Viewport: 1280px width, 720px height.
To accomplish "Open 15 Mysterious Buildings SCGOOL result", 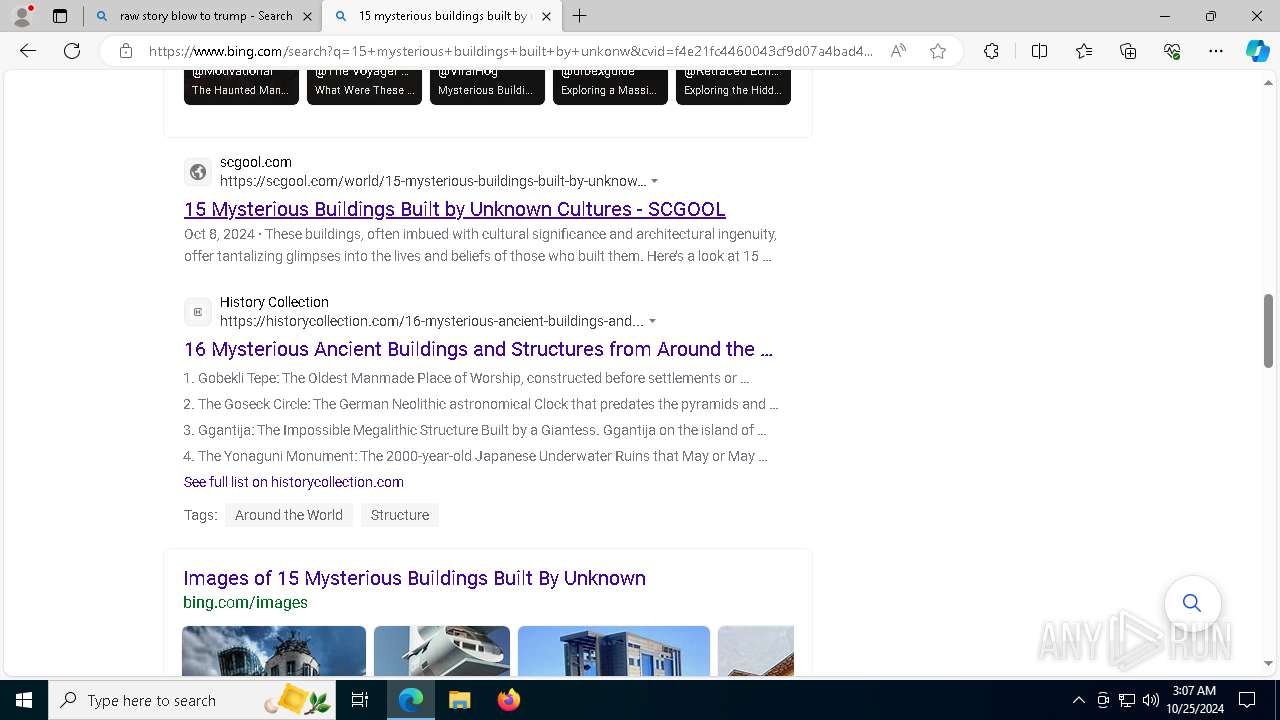I will pyautogui.click(x=454, y=209).
